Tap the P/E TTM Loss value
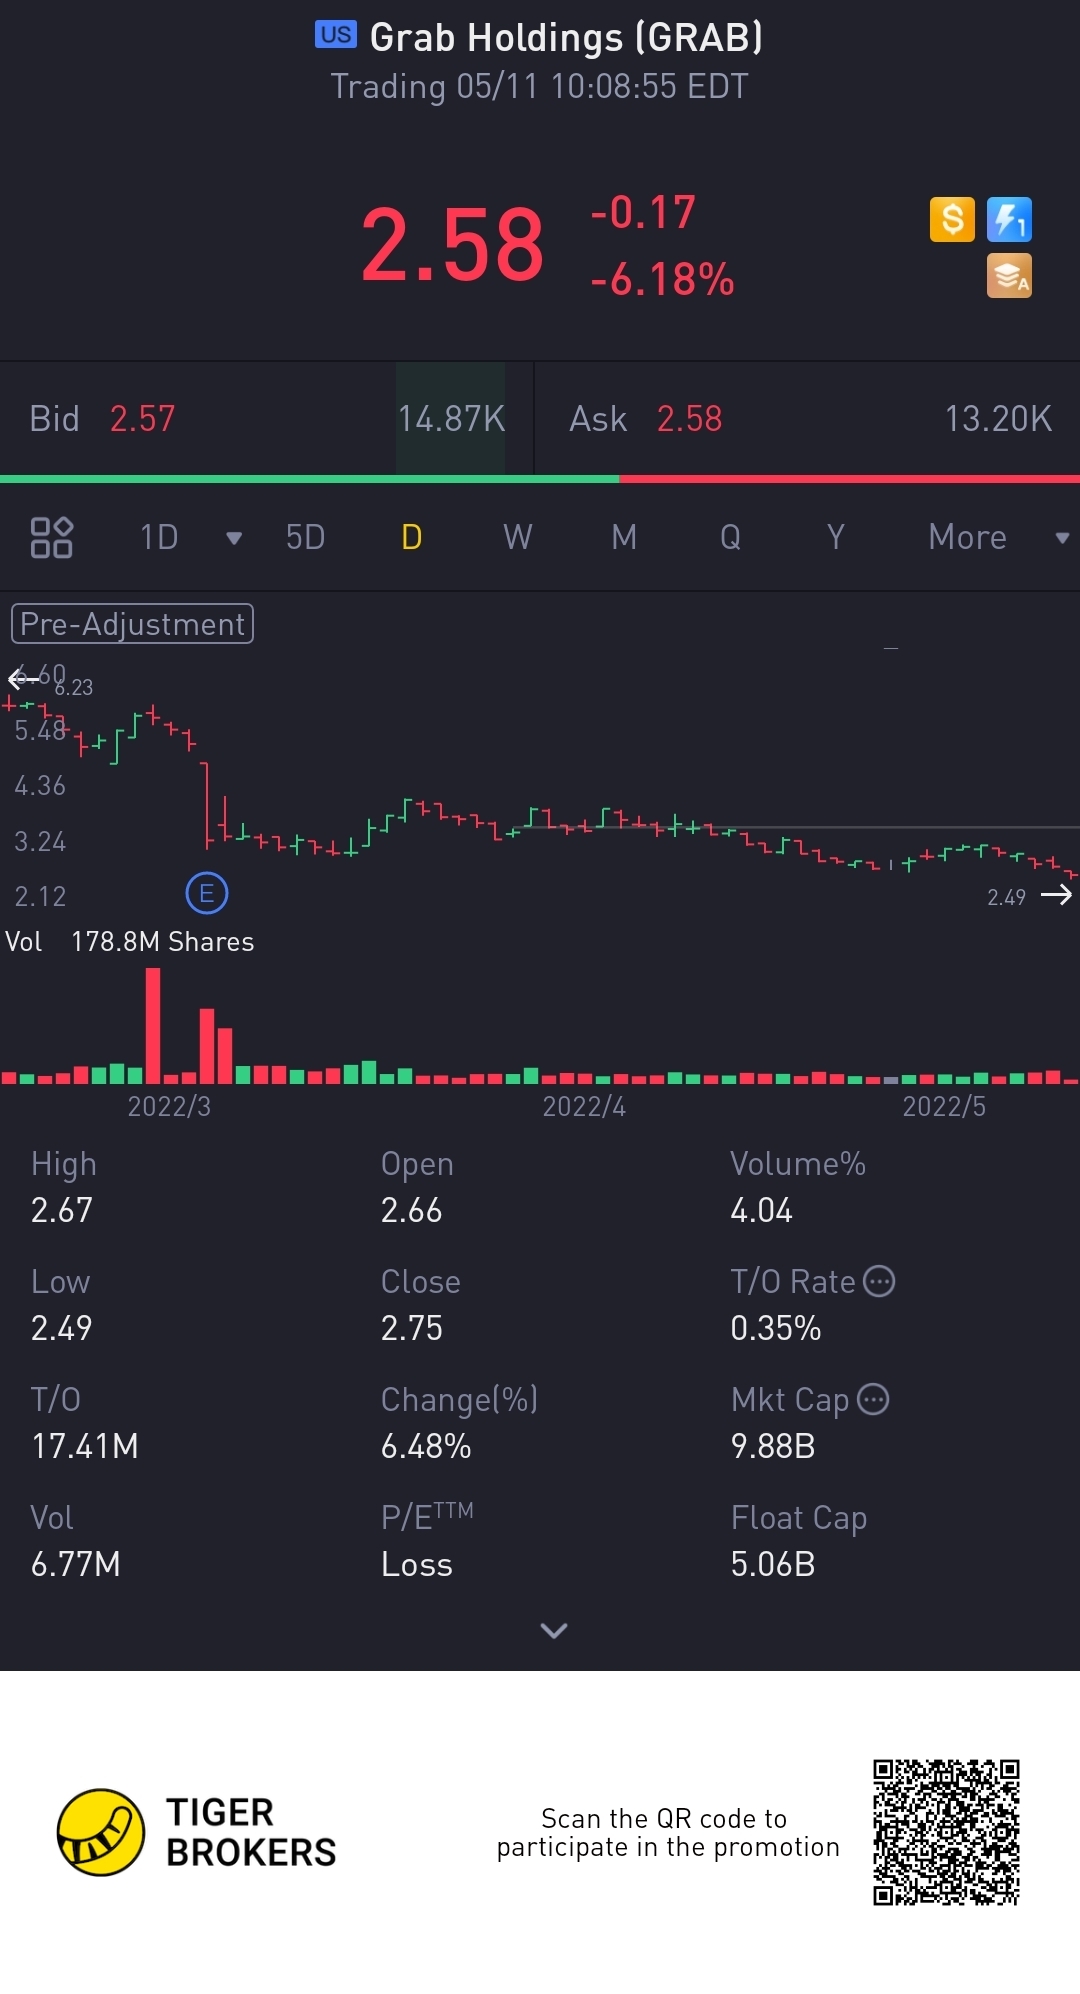 (x=417, y=1564)
